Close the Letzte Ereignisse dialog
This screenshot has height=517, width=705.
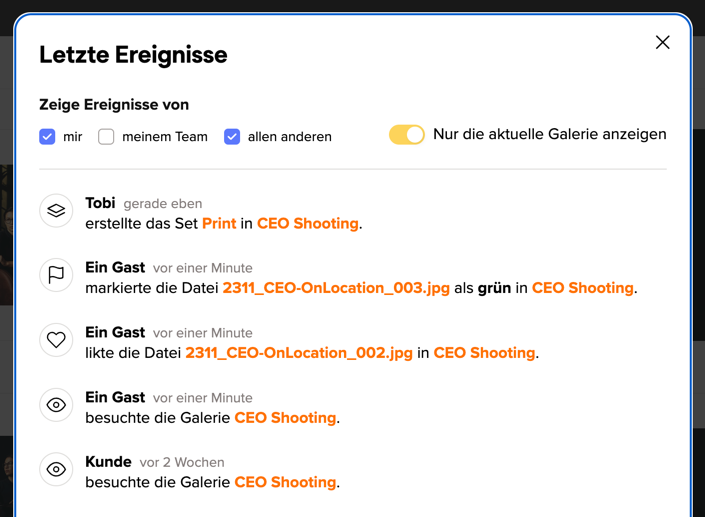tap(662, 42)
